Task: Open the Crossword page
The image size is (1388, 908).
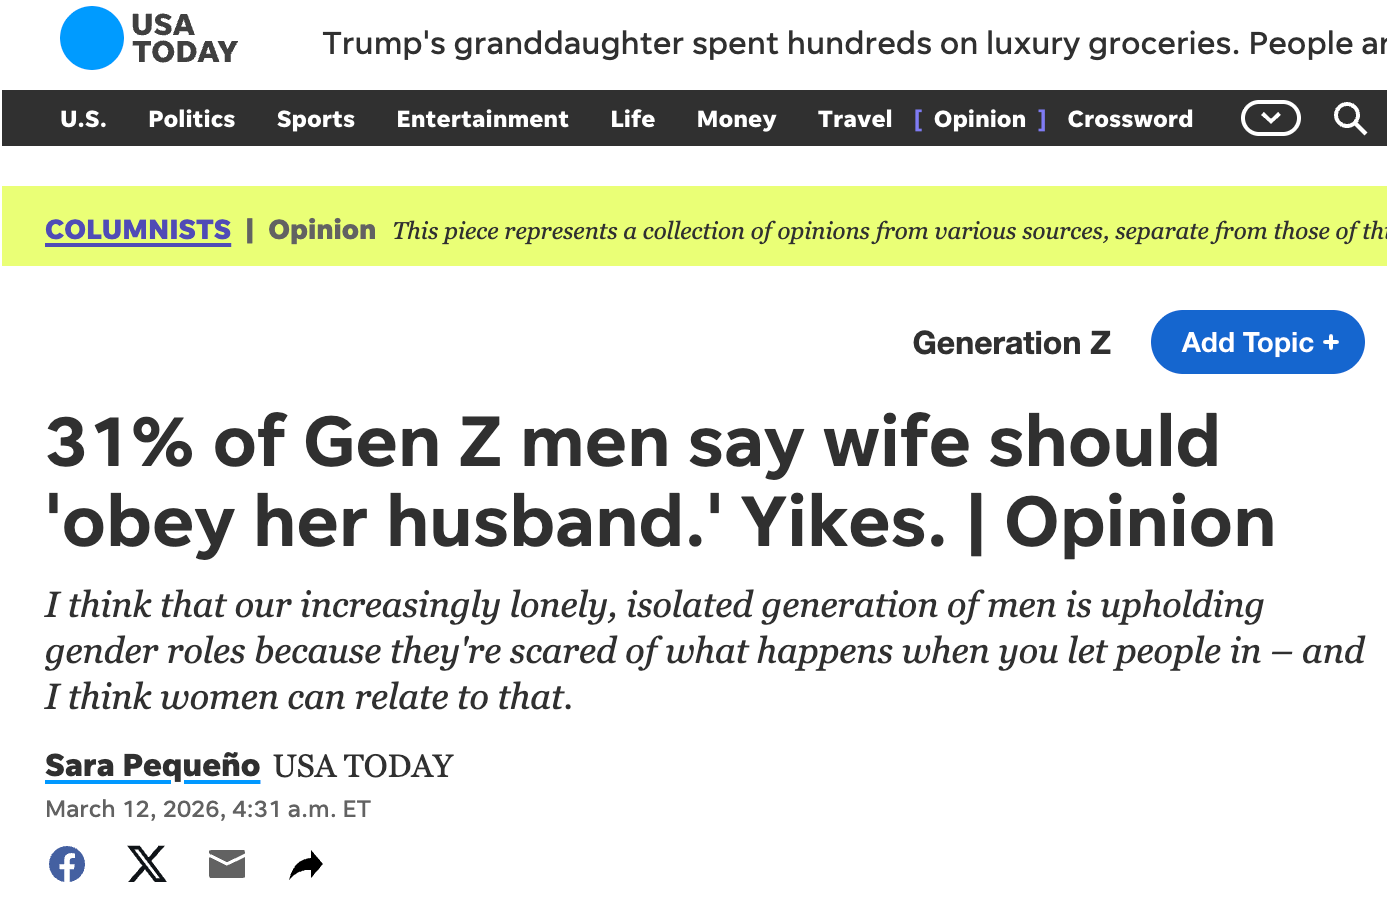Action: pos(1130,119)
